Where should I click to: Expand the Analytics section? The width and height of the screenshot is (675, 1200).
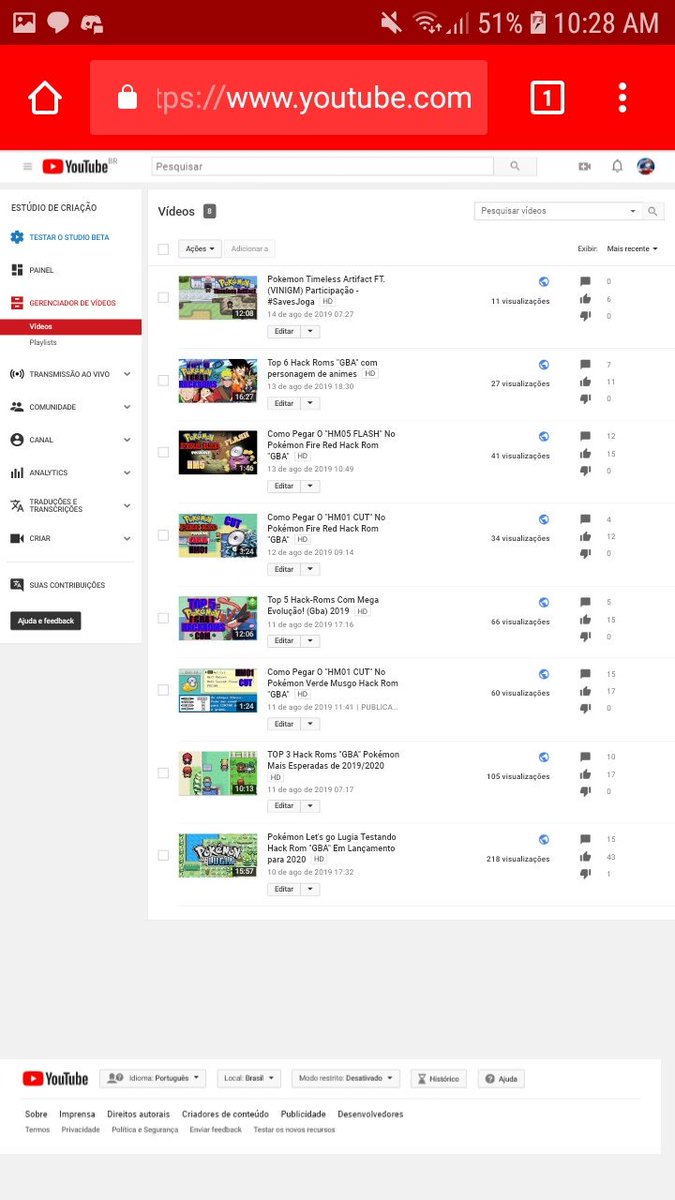pos(127,473)
